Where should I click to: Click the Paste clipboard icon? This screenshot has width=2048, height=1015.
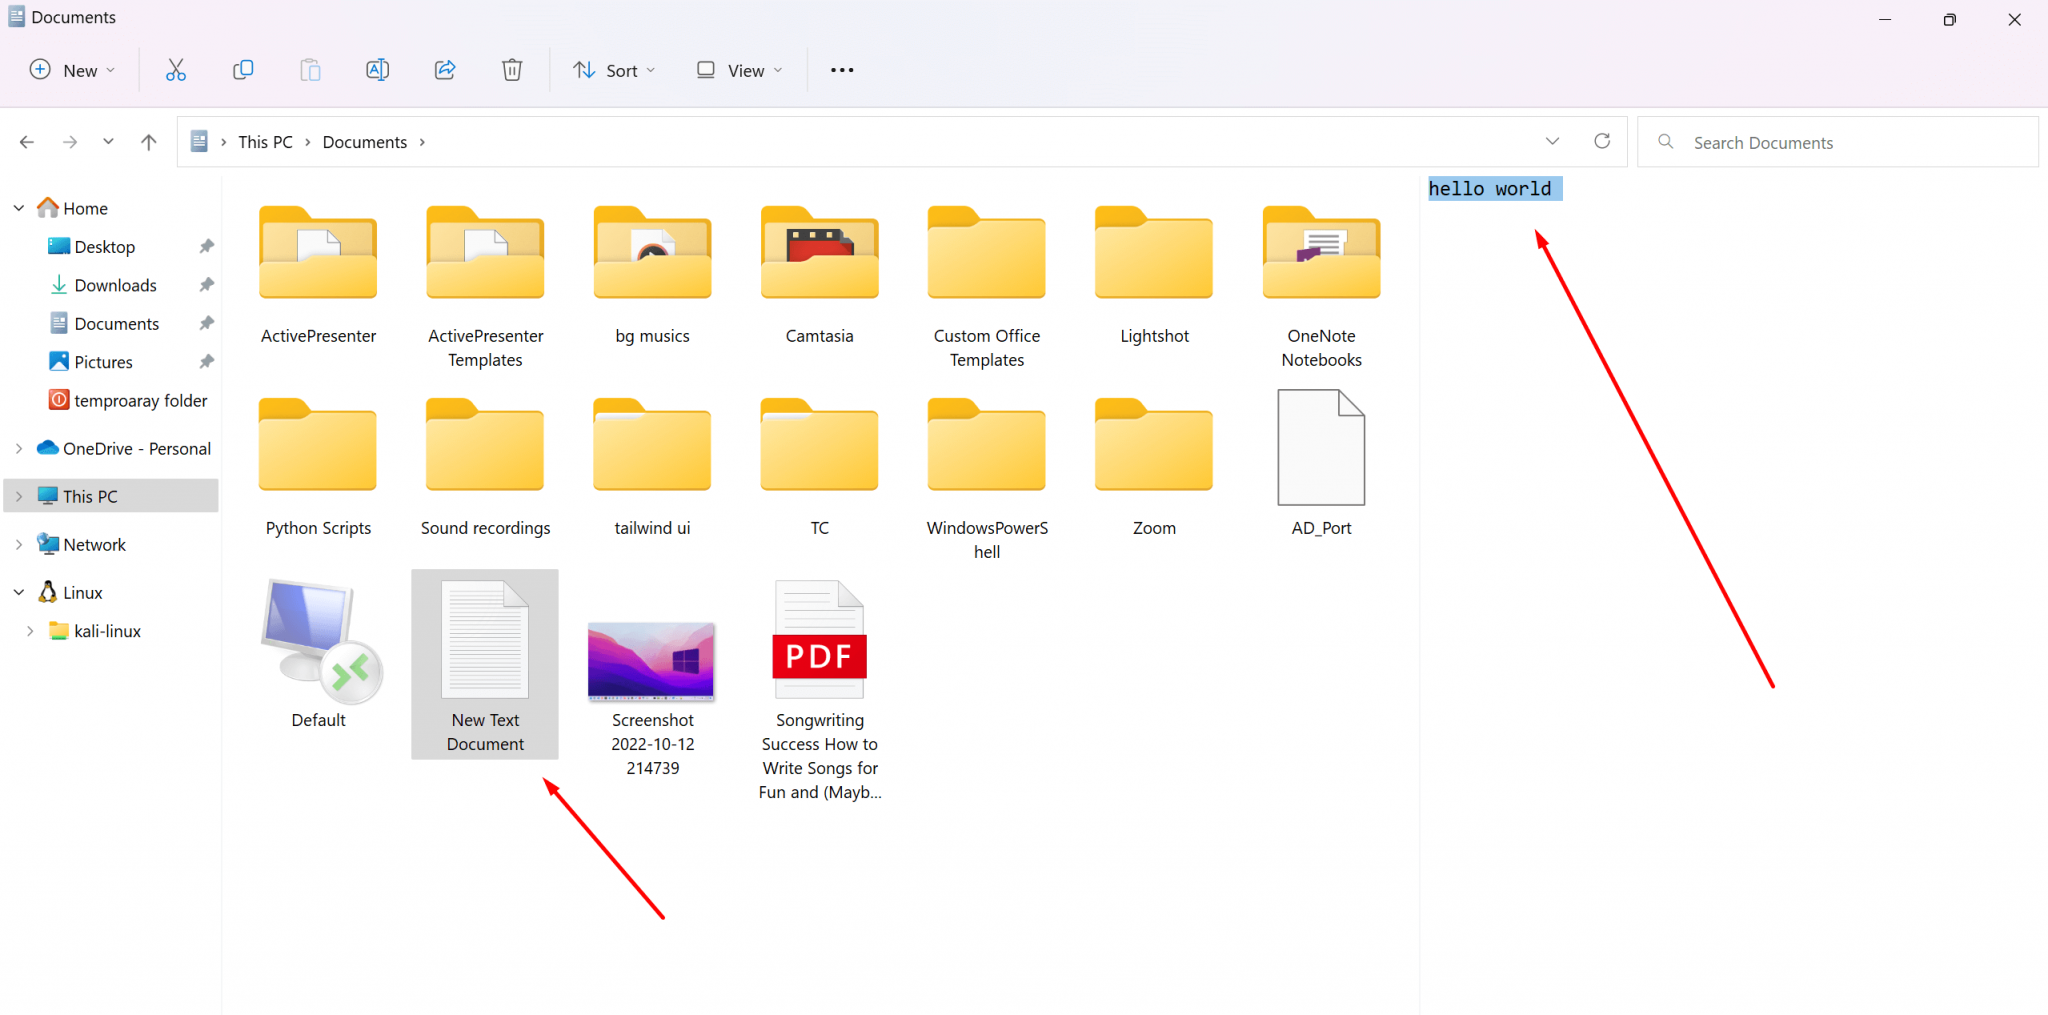[x=311, y=70]
